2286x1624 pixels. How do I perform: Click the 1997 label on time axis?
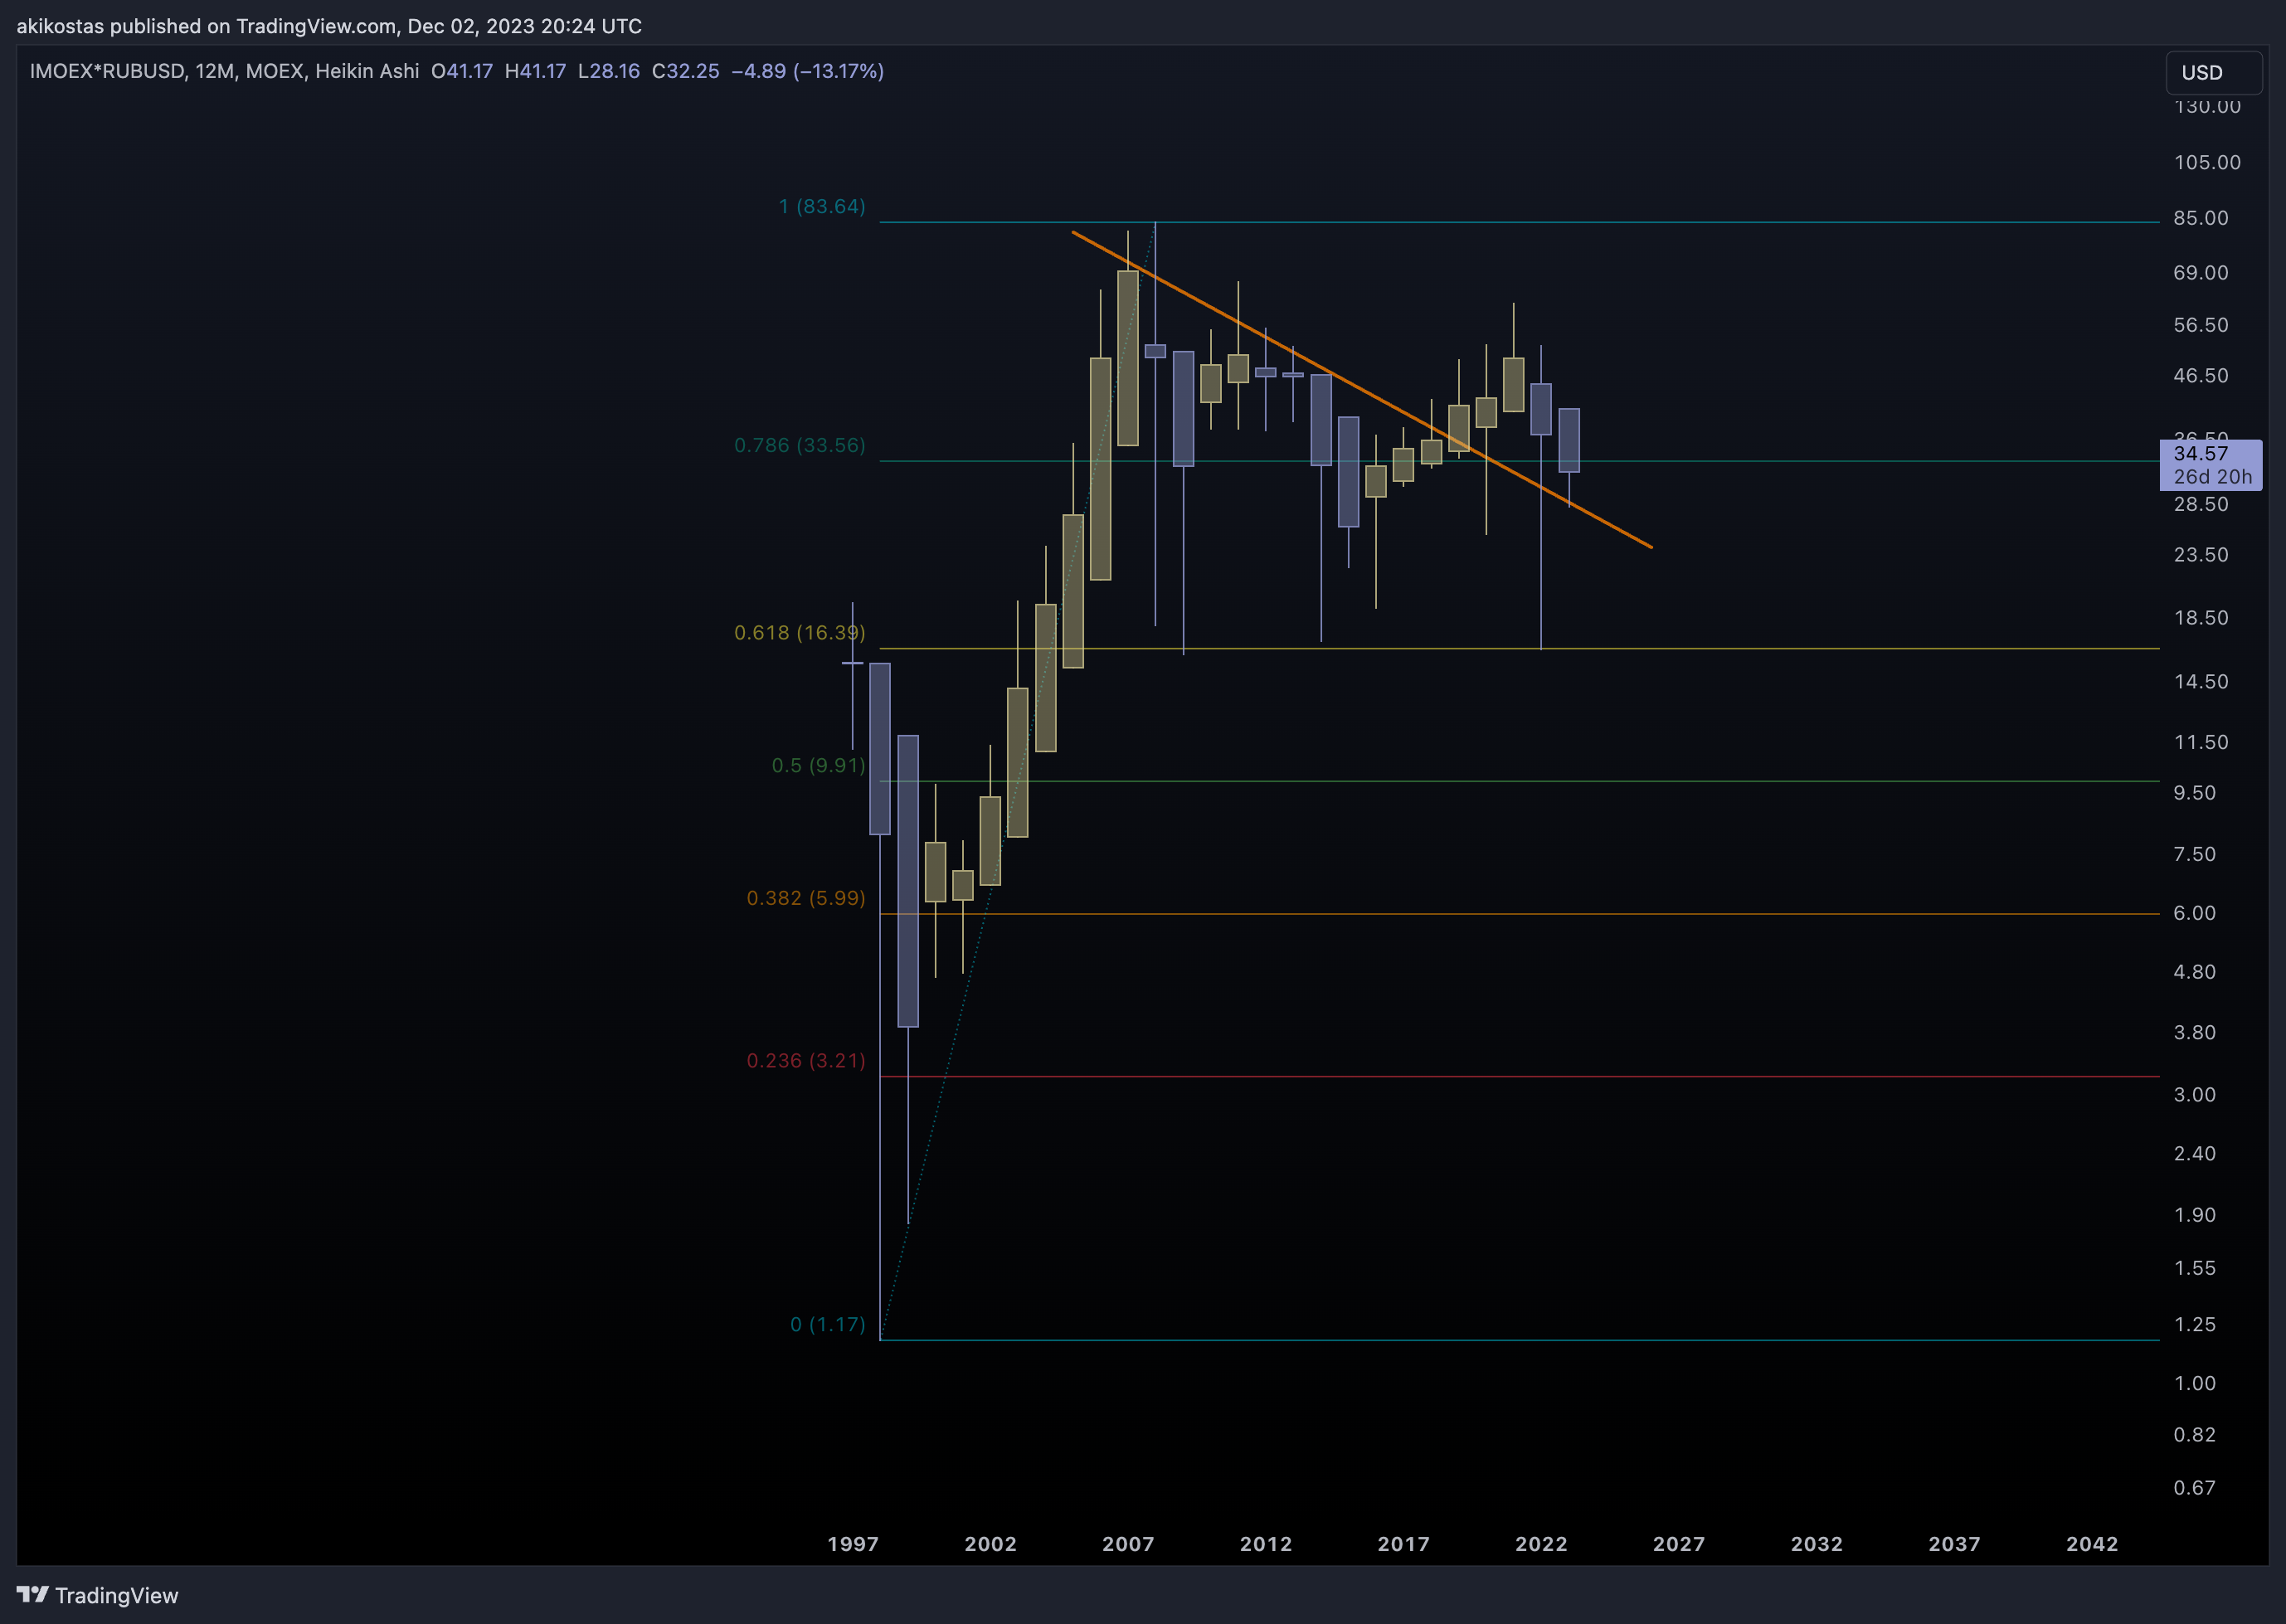coord(853,1544)
